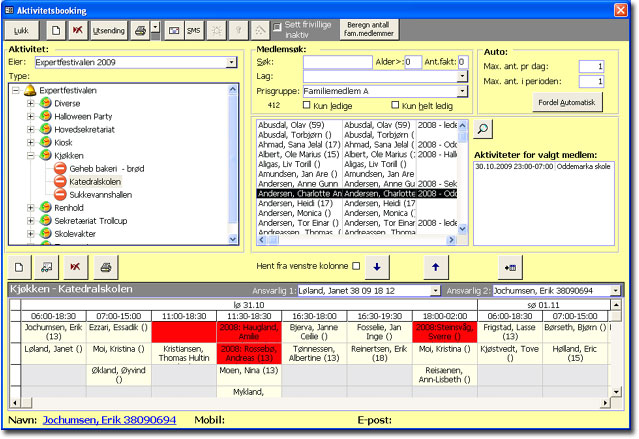Viewport: 639px width, 439px height.
Task: Click the lower printer icon
Action: click(x=106, y=267)
